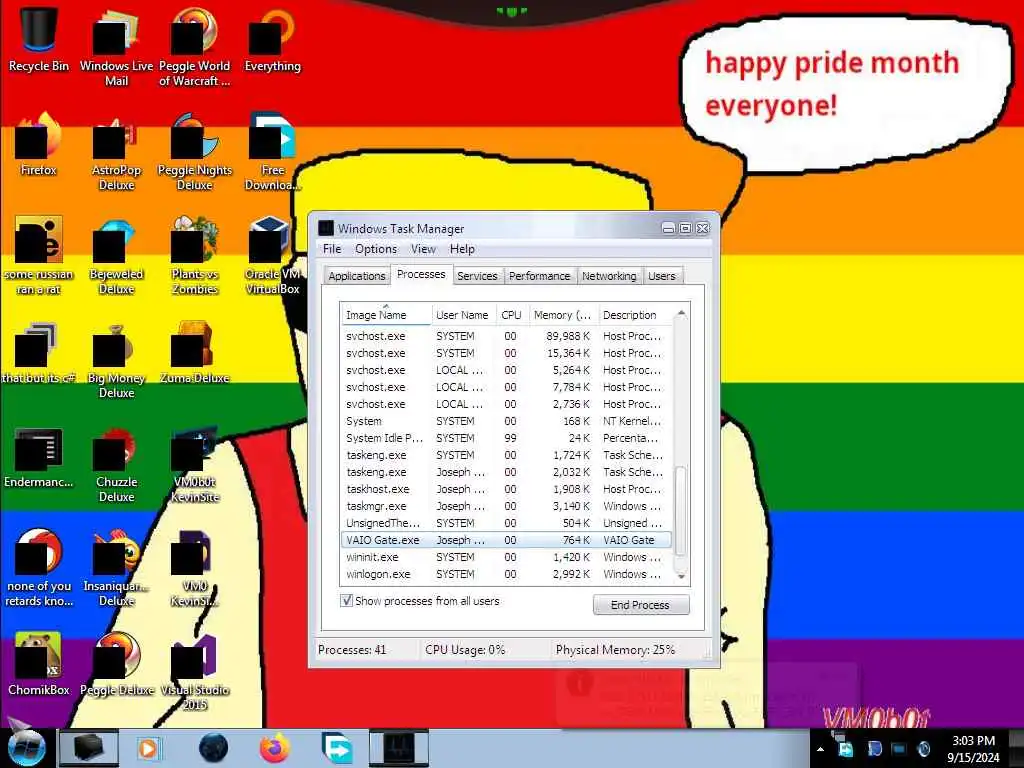Switch to the Users tab

click(x=662, y=276)
